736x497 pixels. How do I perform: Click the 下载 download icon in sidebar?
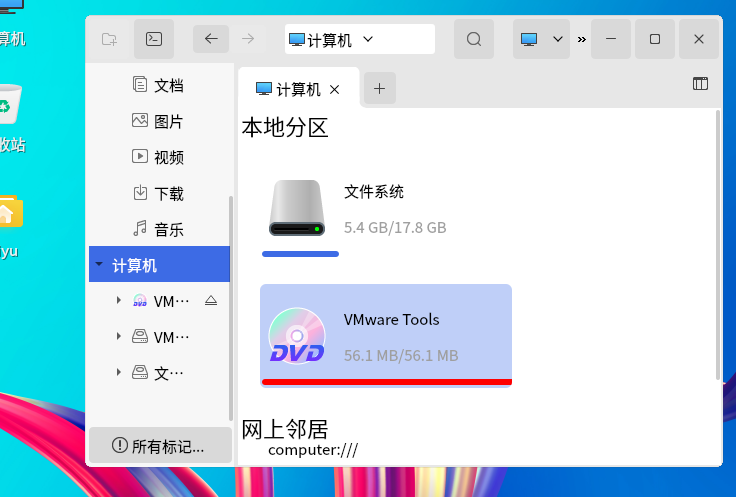click(x=140, y=192)
